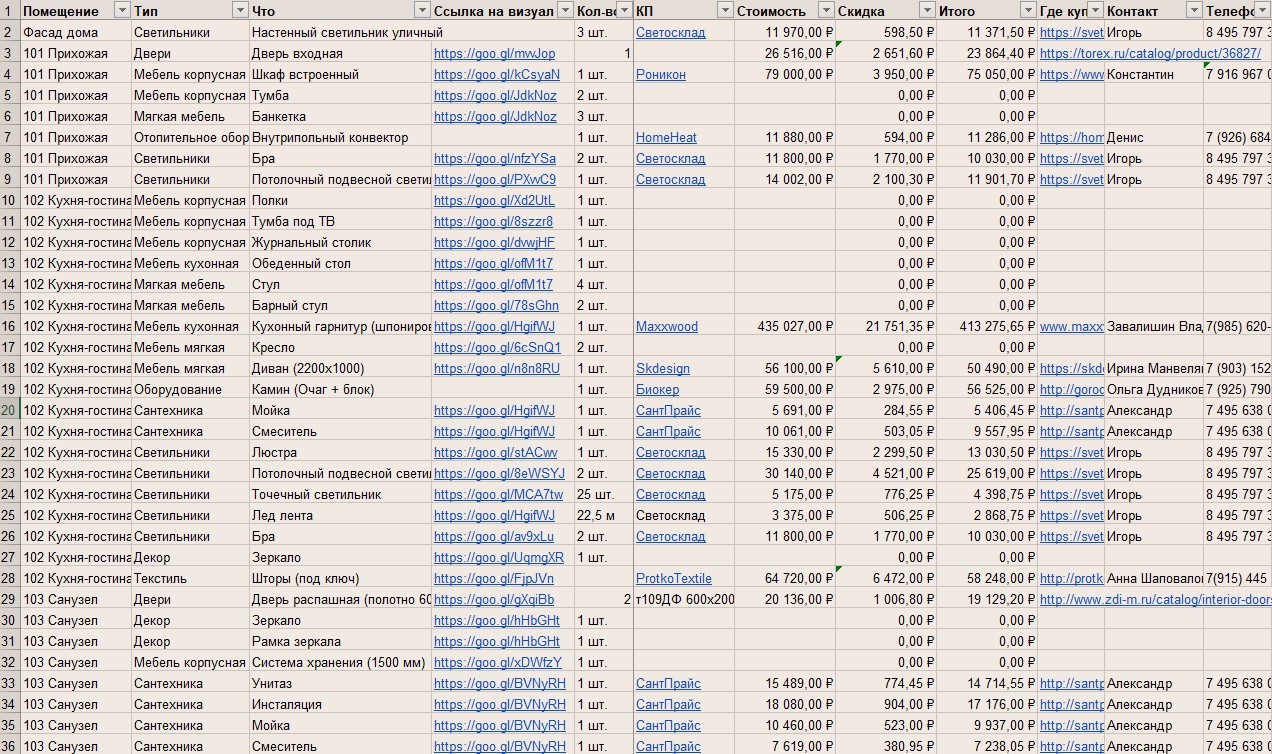Open the goo.gl/MCA7tw link for Точечный светильник
Viewport: 1272px width, 754px height.
[498, 494]
